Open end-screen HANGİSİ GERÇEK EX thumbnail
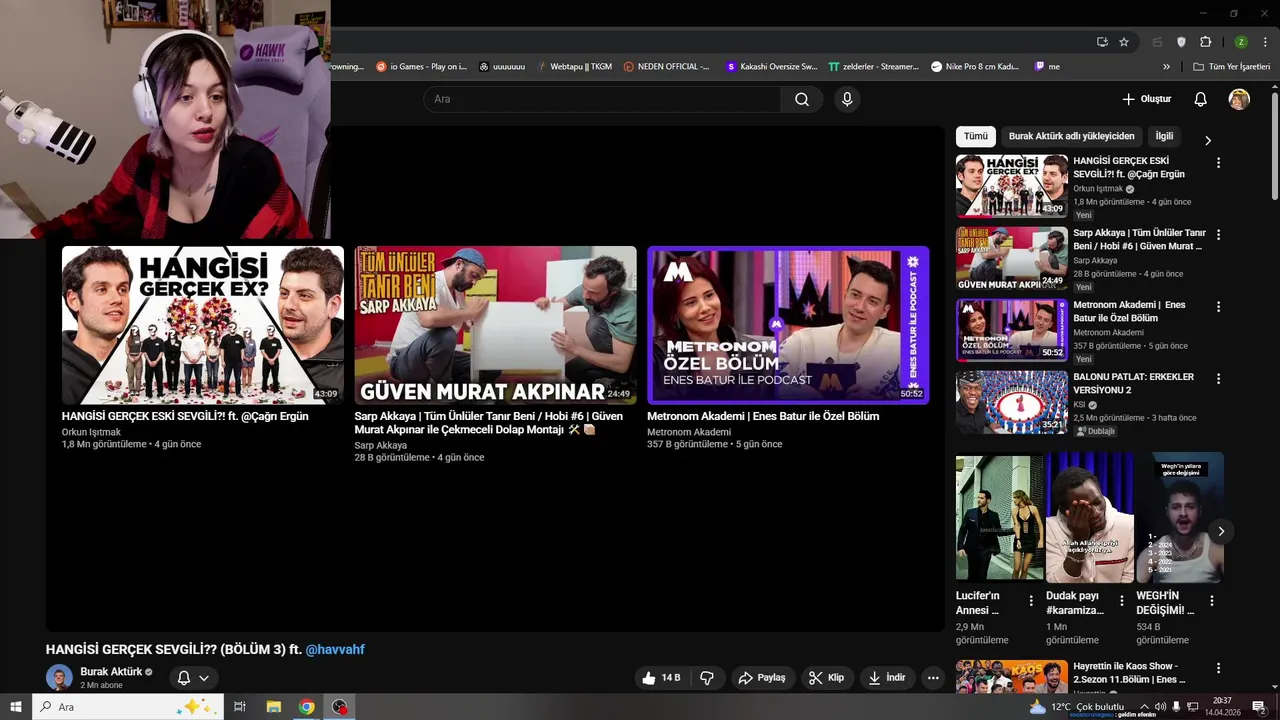Screen dimensions: 1280x720 coord(203,325)
